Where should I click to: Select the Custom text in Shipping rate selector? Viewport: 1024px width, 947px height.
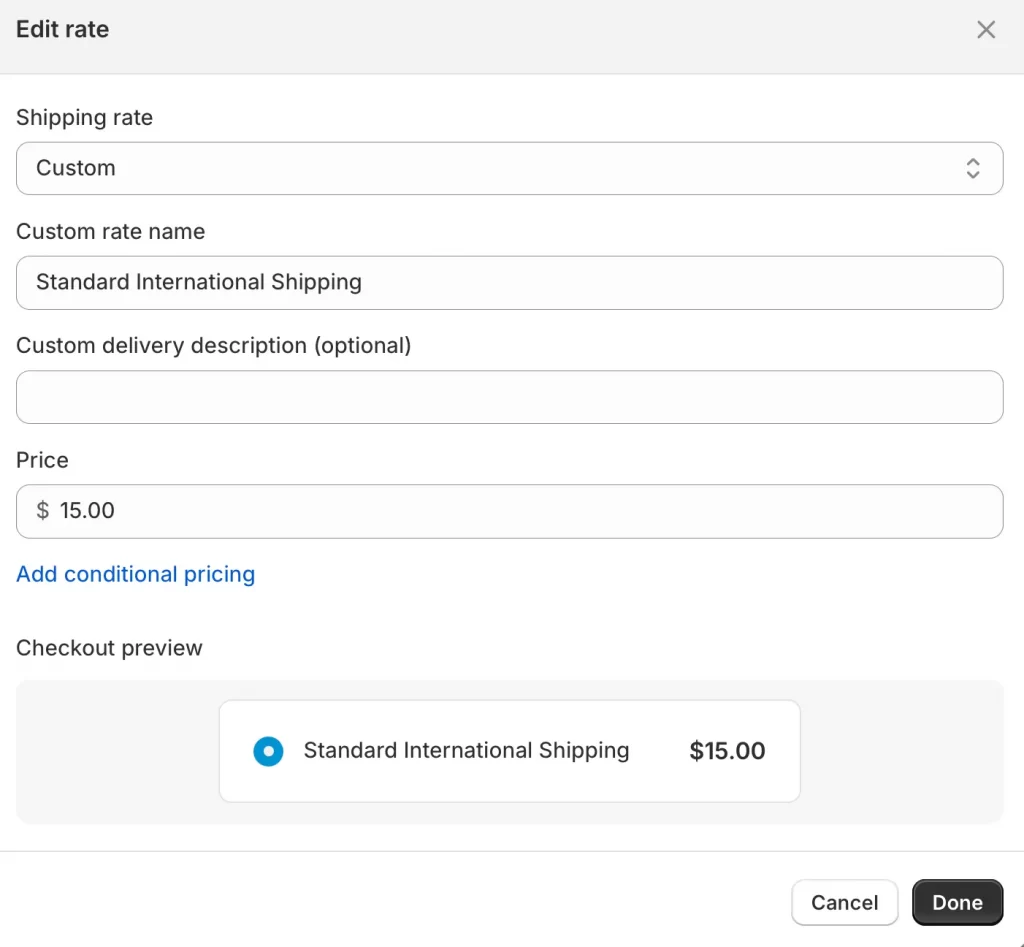[x=76, y=168]
